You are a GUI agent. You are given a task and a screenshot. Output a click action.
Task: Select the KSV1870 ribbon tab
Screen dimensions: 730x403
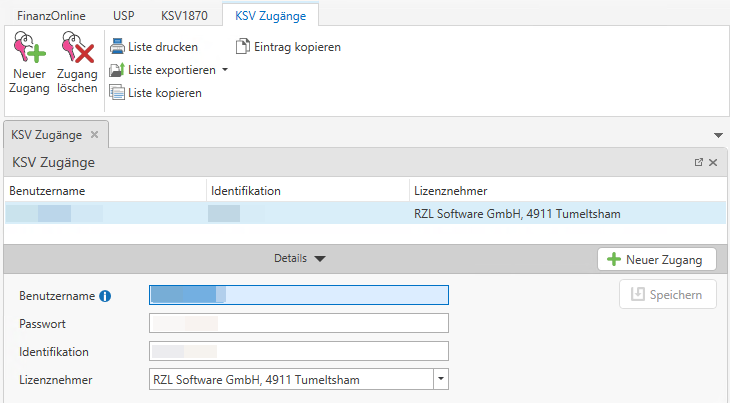click(x=183, y=15)
